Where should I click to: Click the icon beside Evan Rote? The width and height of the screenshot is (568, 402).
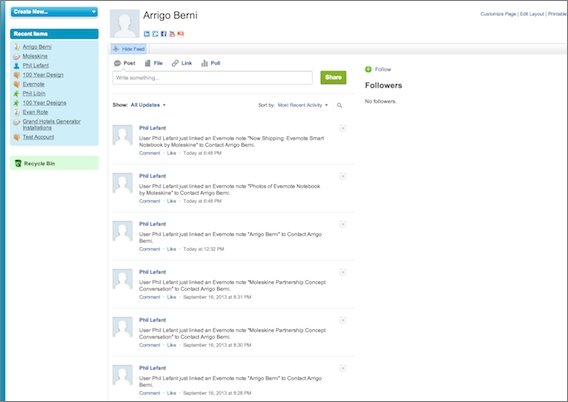tap(16, 112)
